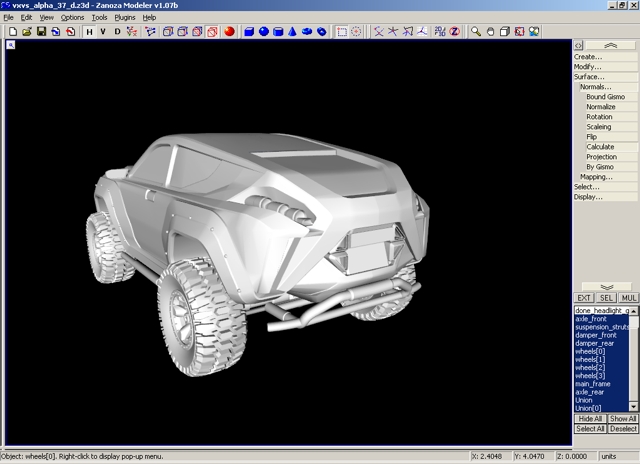Click the New file icon

[12, 32]
